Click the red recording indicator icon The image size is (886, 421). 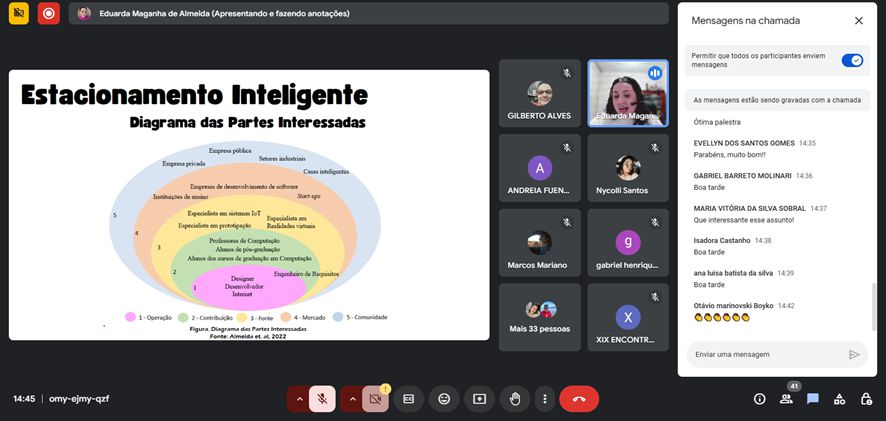48,14
